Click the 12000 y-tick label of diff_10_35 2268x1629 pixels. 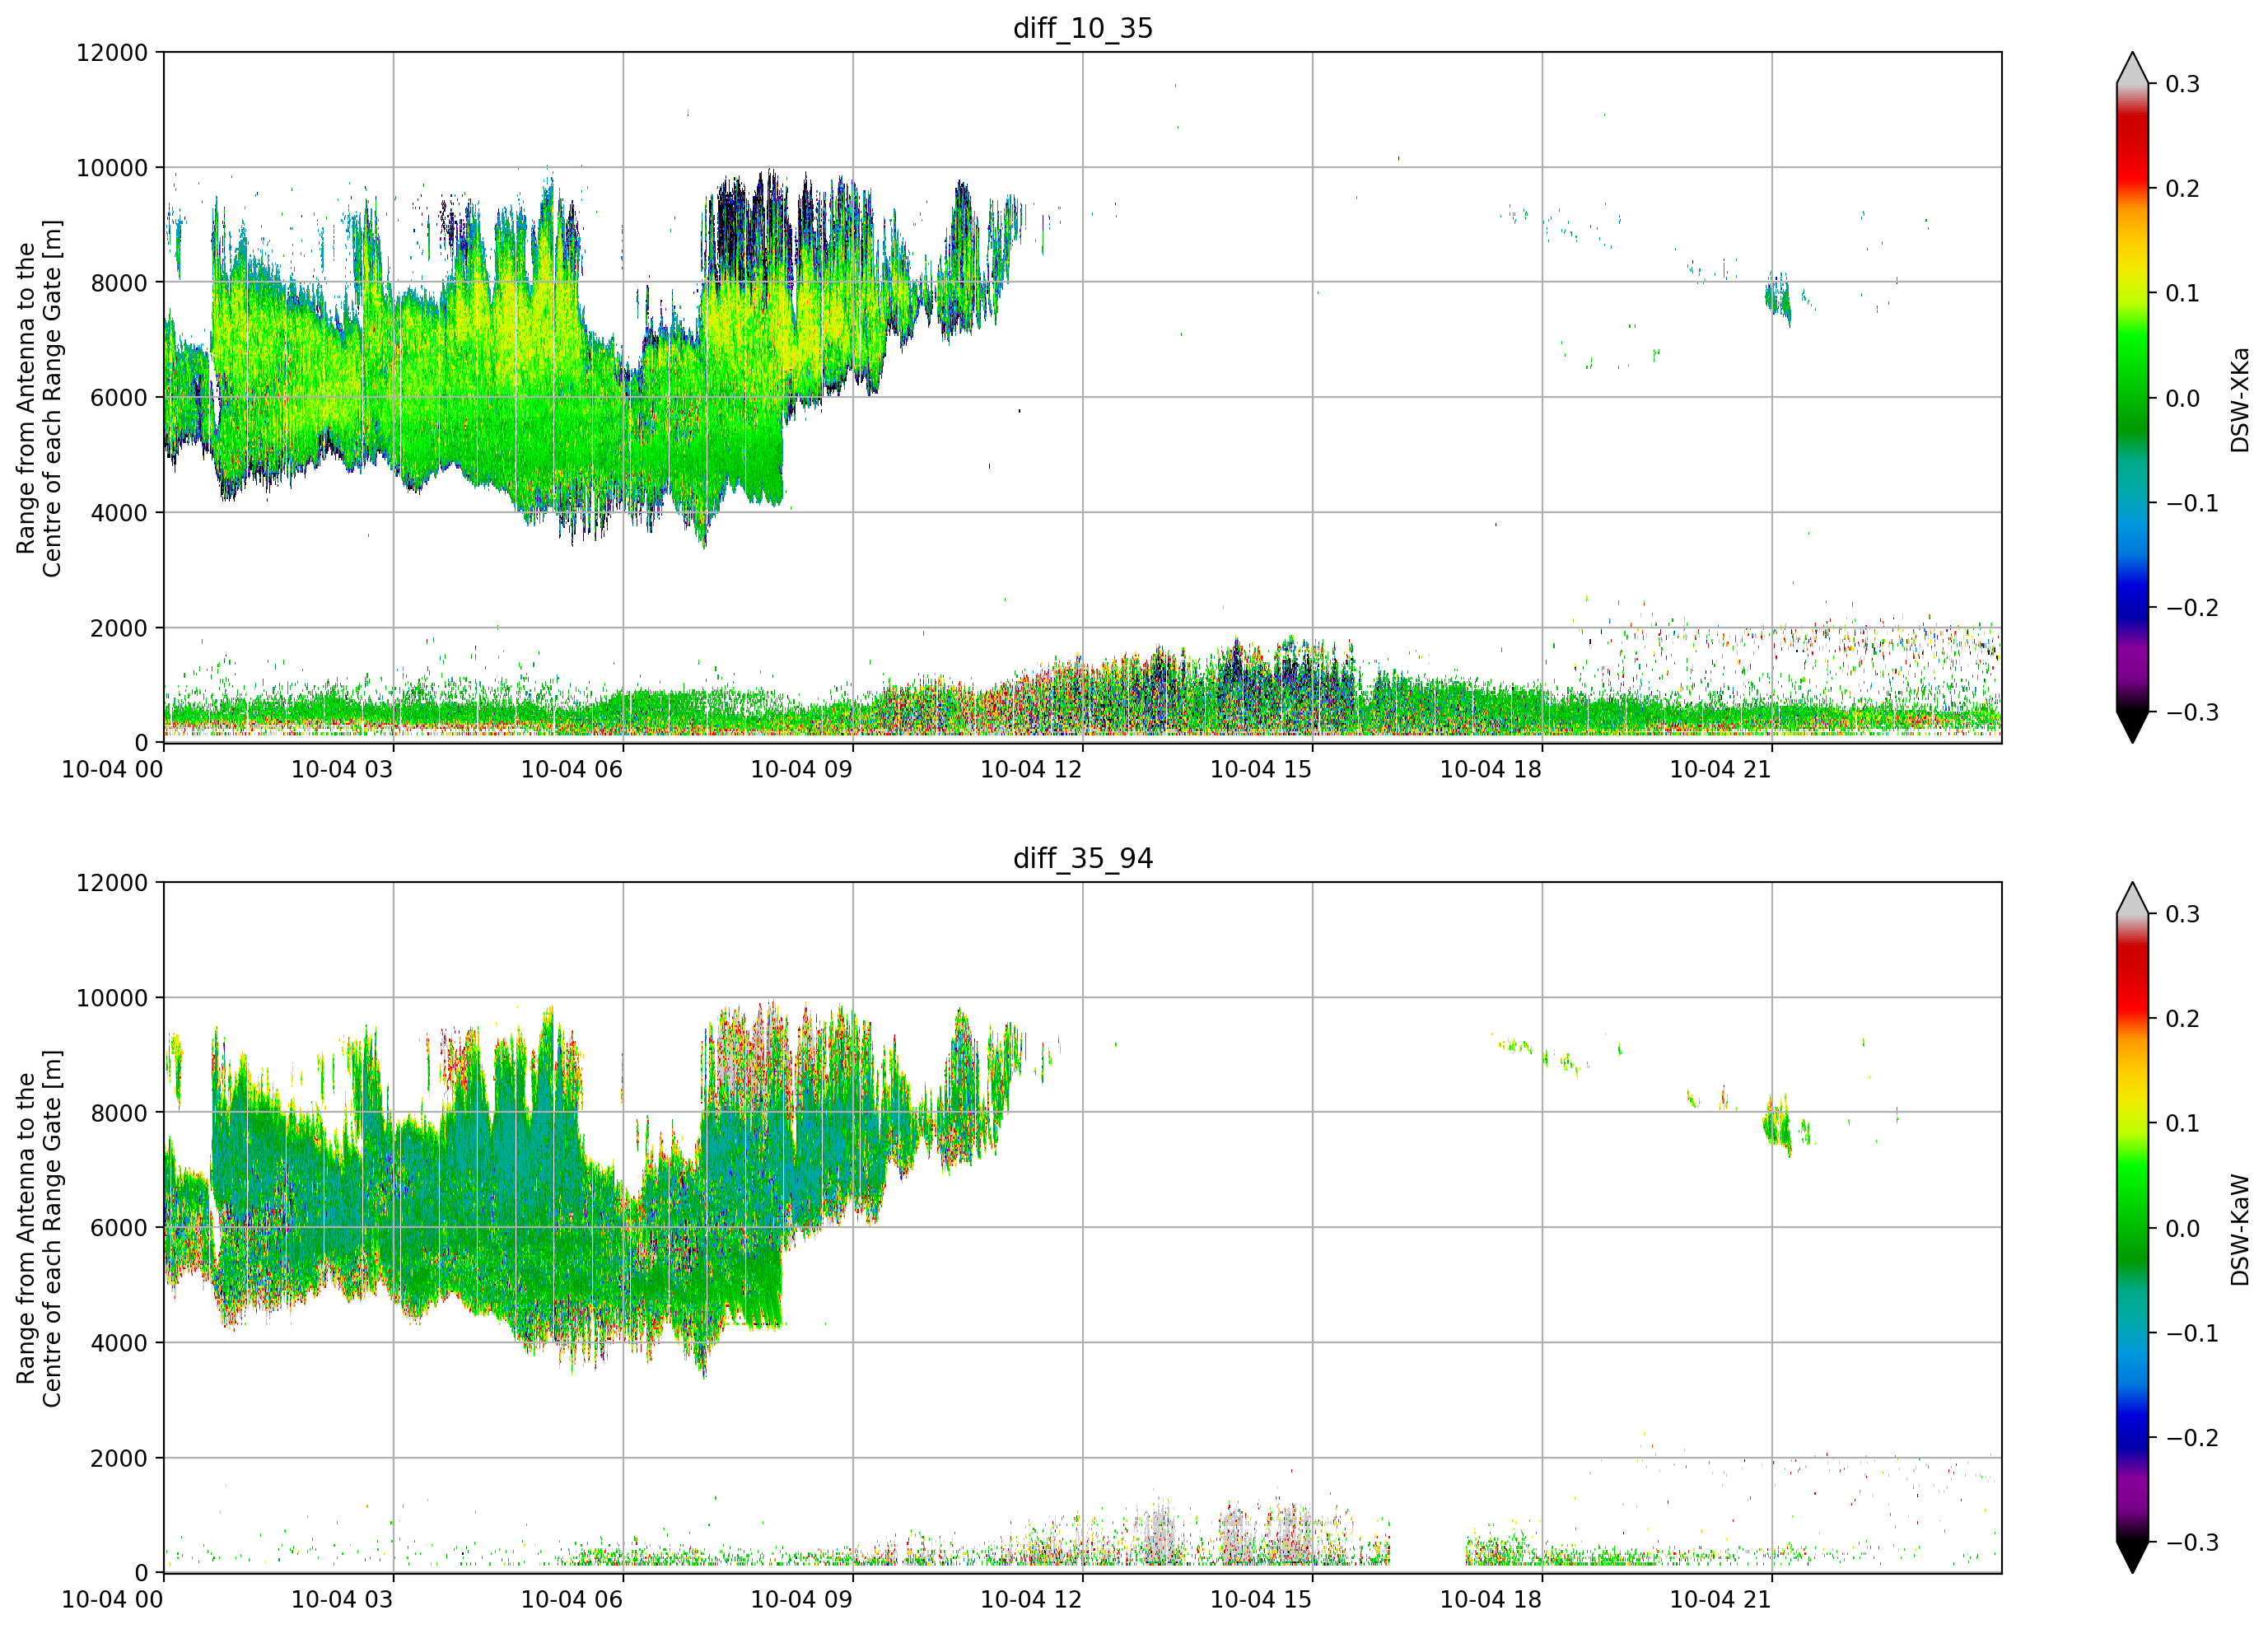click(112, 52)
